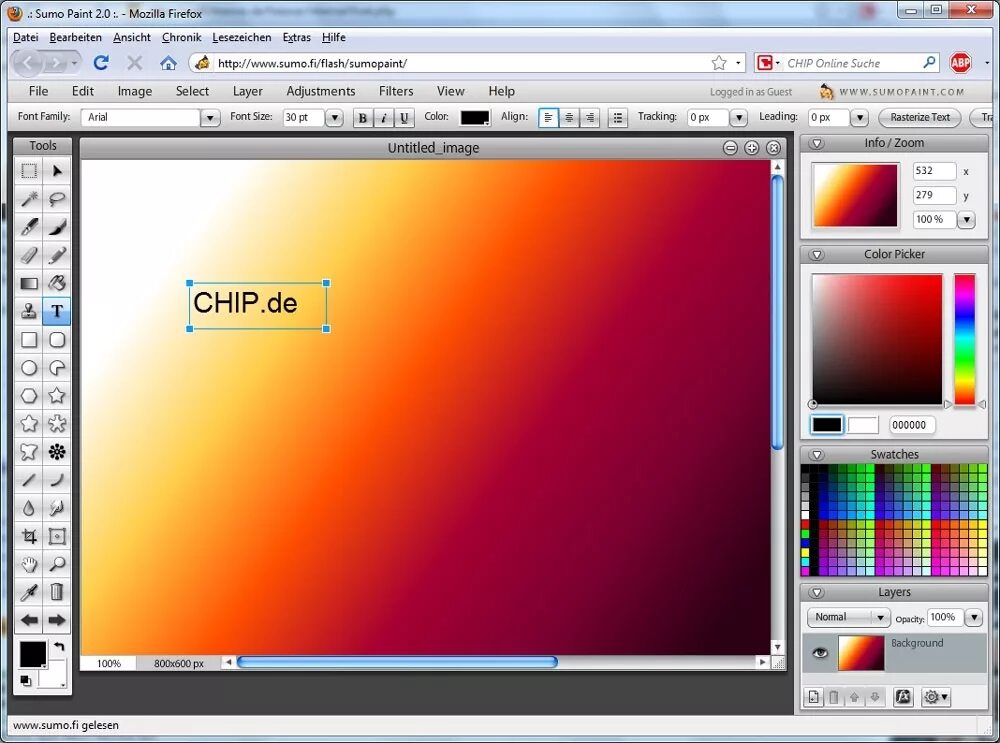Click the hex color field 000000
Viewport: 1000px width, 743px height.
pos(912,425)
